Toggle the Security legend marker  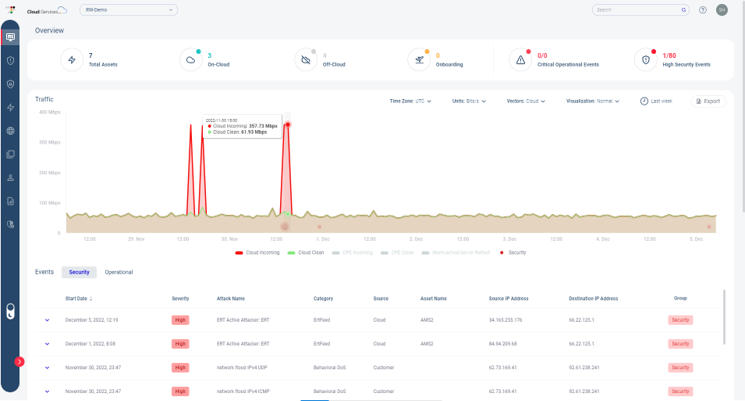point(513,253)
